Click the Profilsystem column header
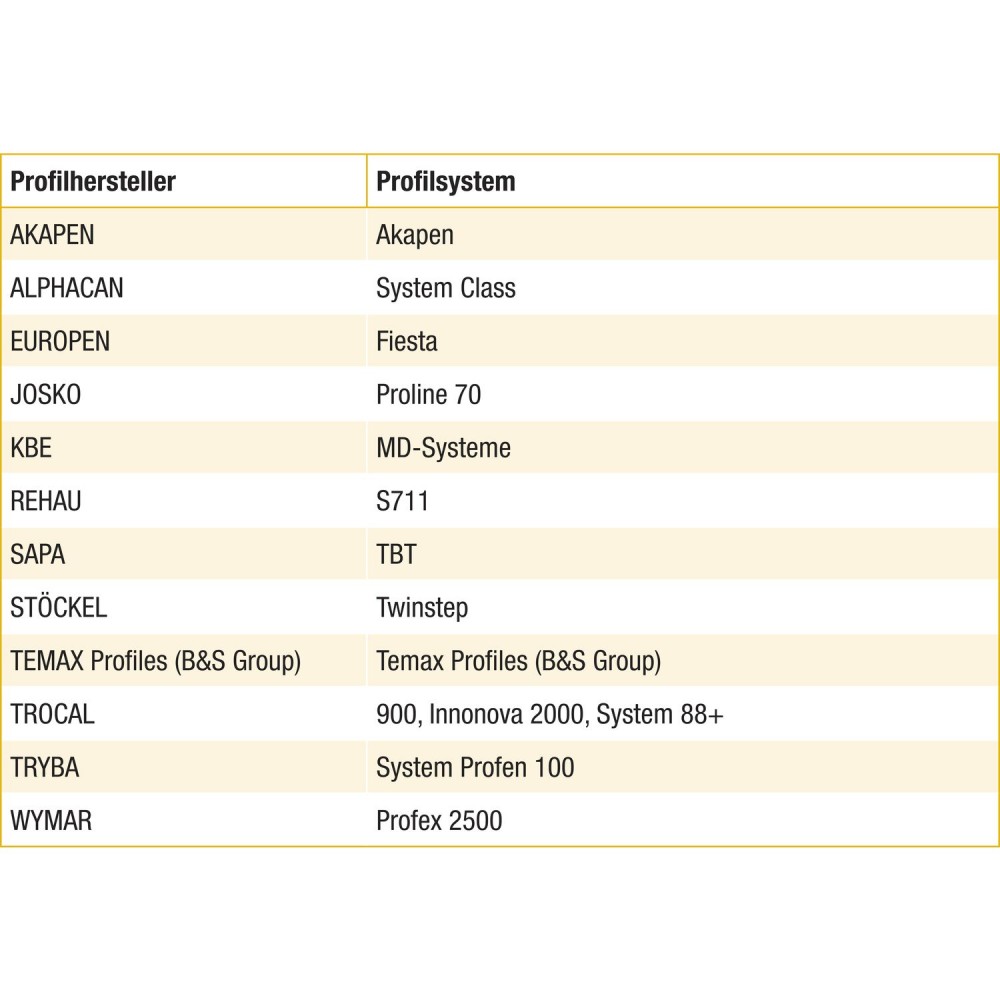 coord(446,182)
